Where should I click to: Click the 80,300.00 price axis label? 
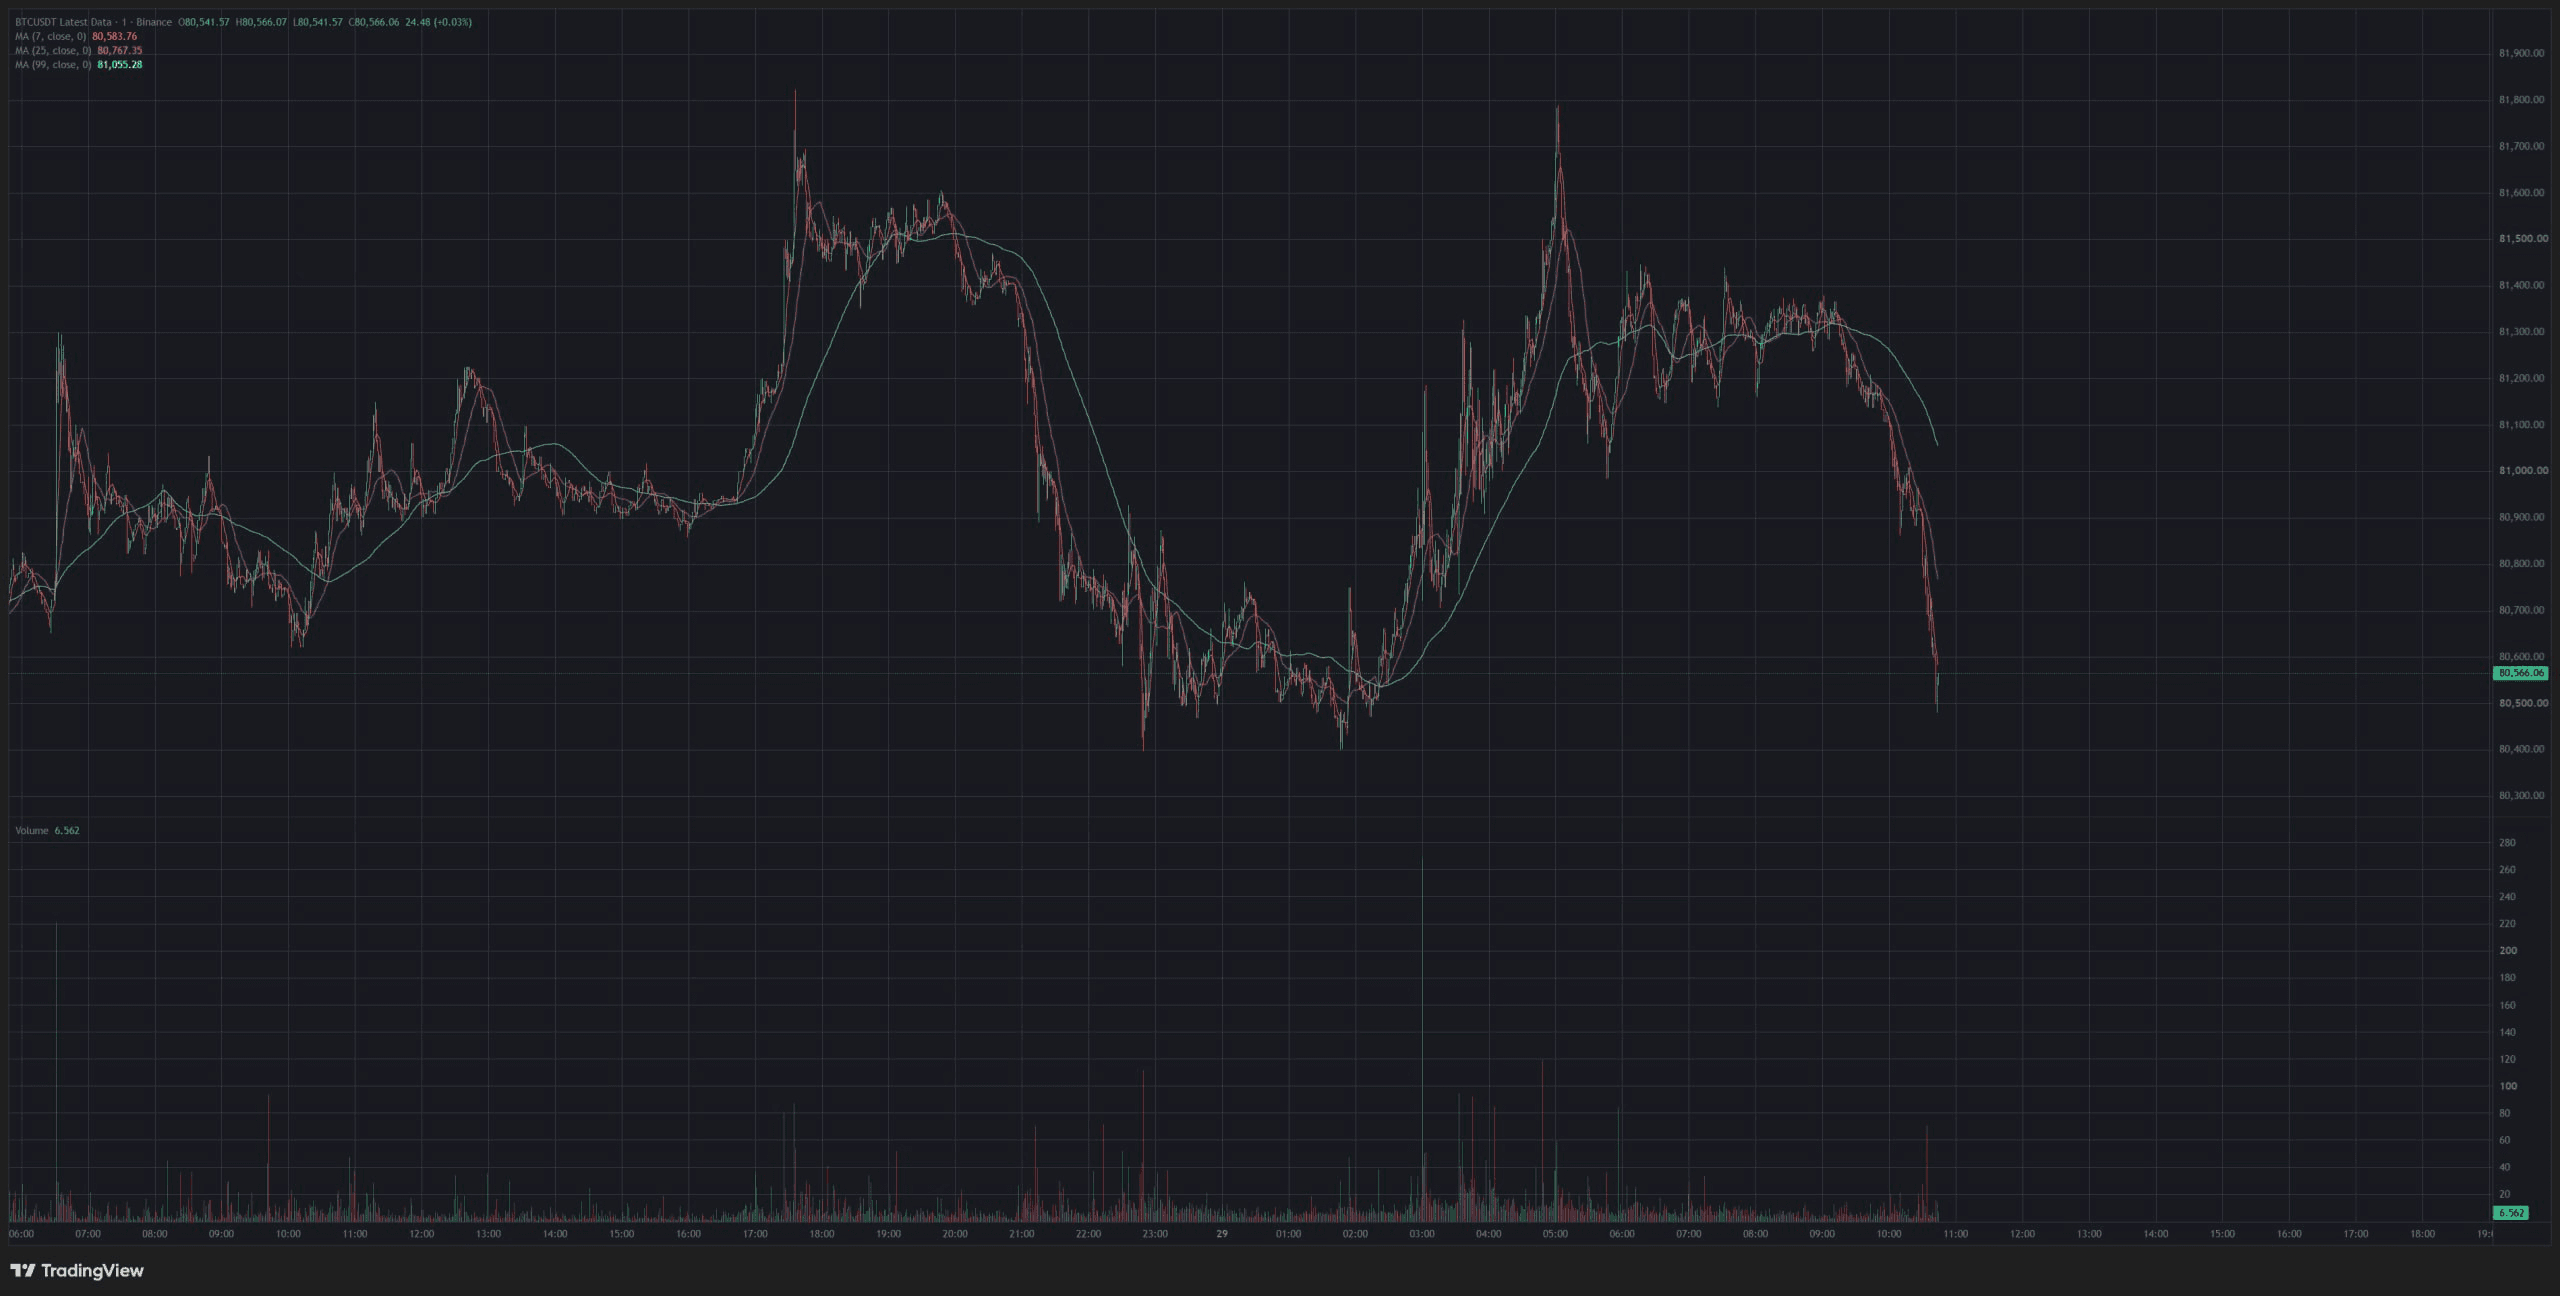(2521, 796)
